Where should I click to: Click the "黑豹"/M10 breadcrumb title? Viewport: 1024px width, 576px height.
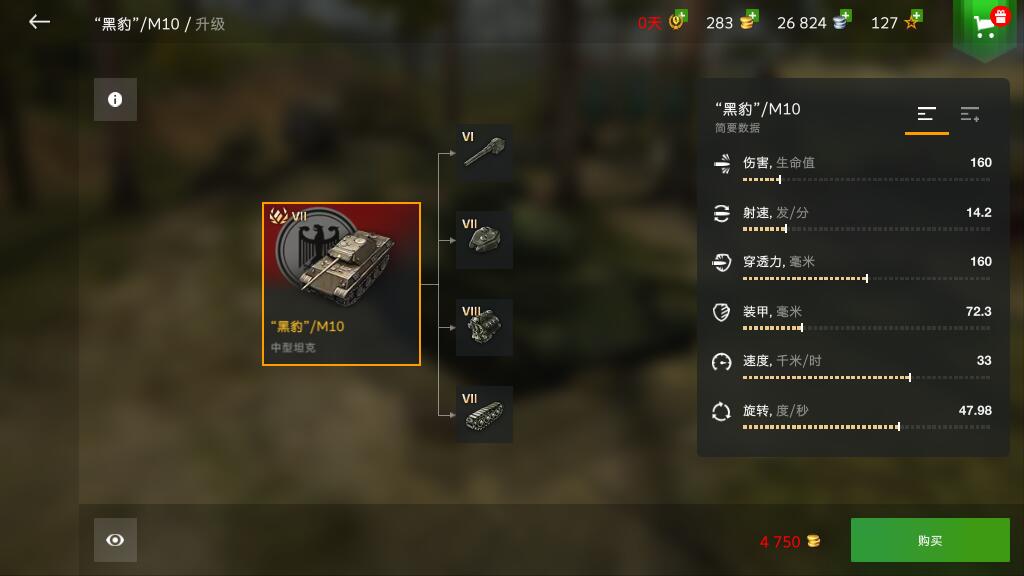(x=136, y=24)
